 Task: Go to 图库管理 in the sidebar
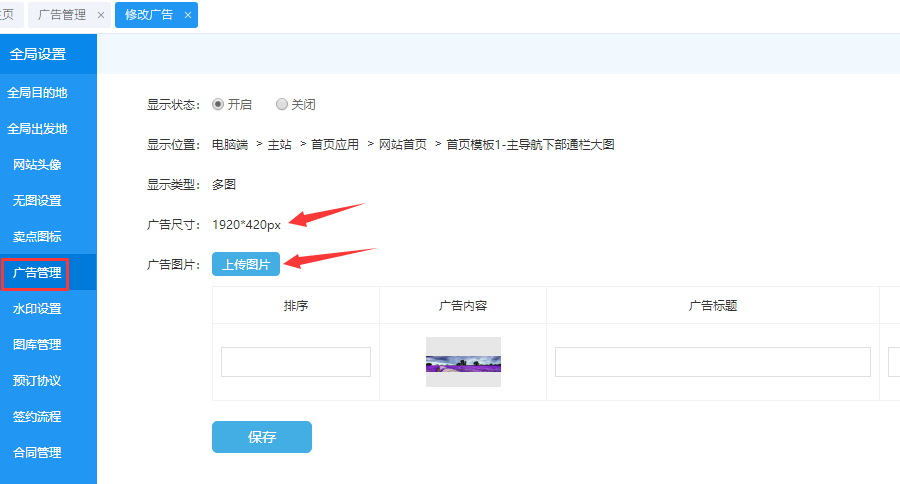point(37,345)
